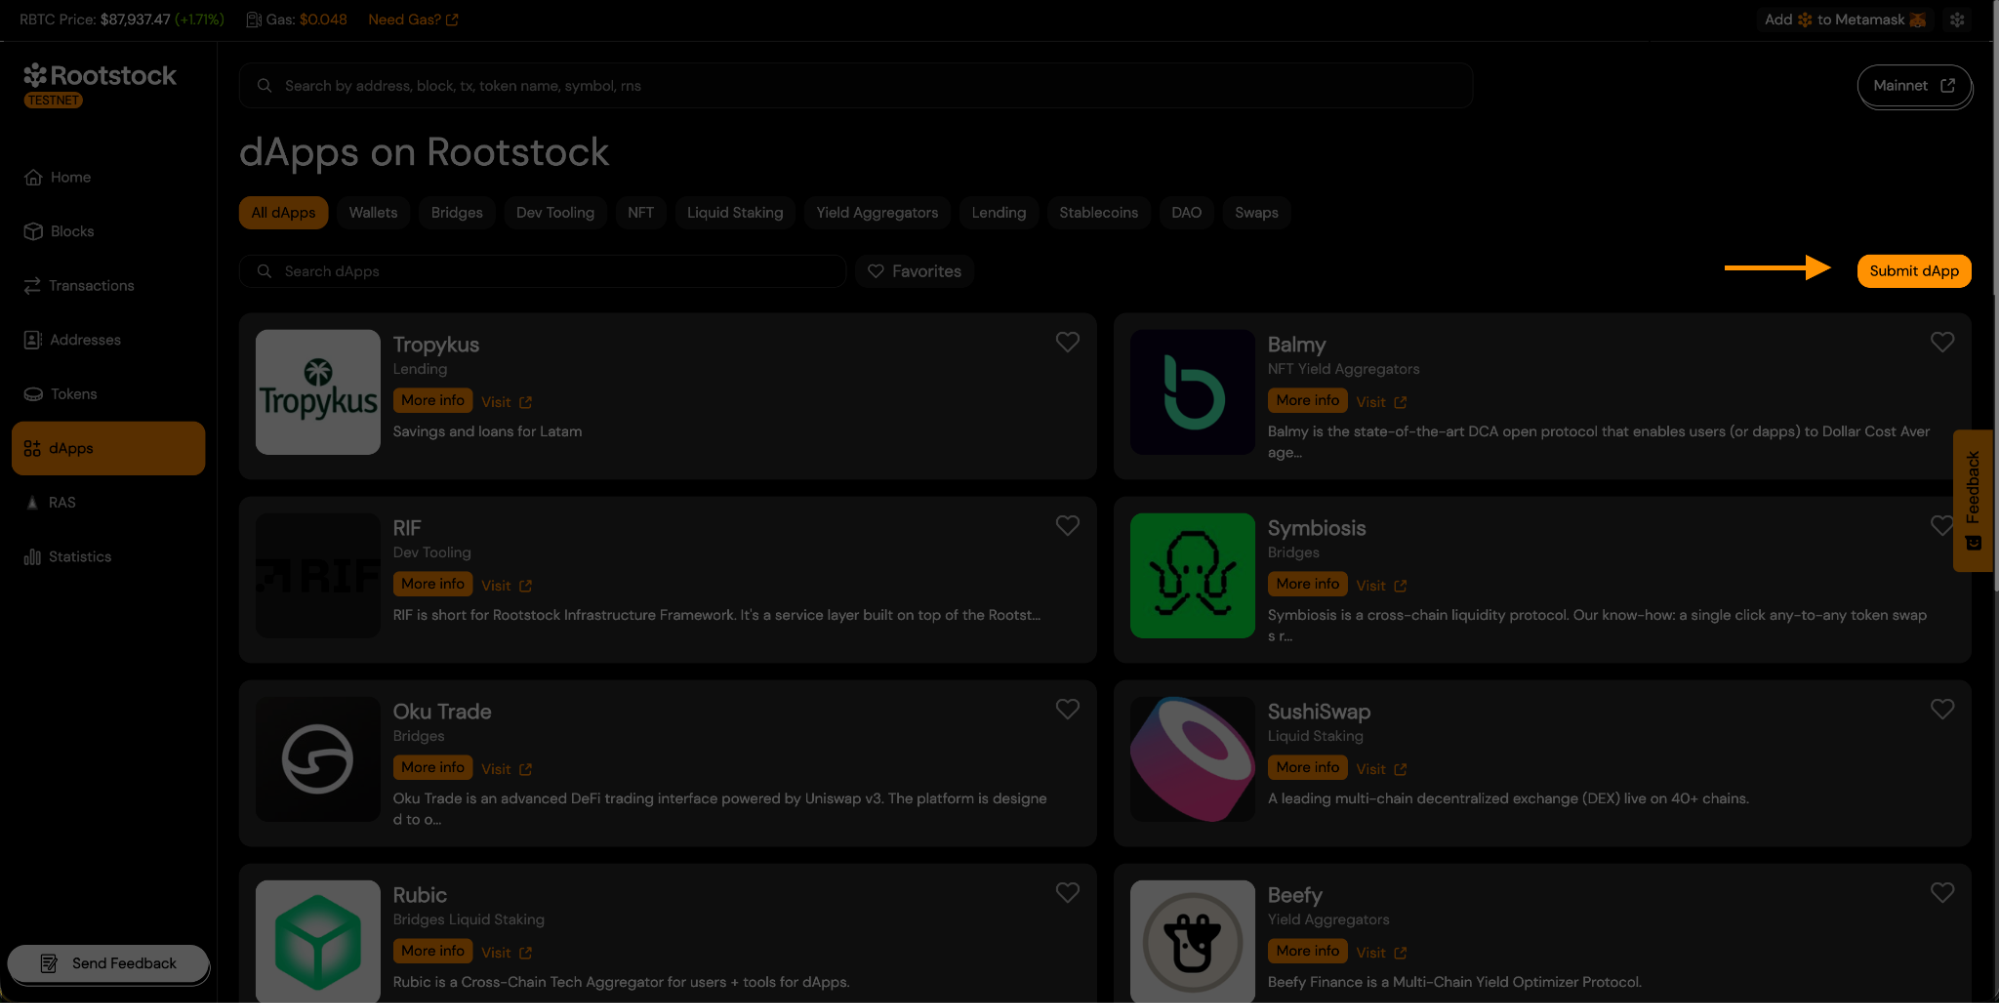This screenshot has height=1004, width=1999.
Task: Switch to the Liquid Staking tab
Action: coord(734,213)
